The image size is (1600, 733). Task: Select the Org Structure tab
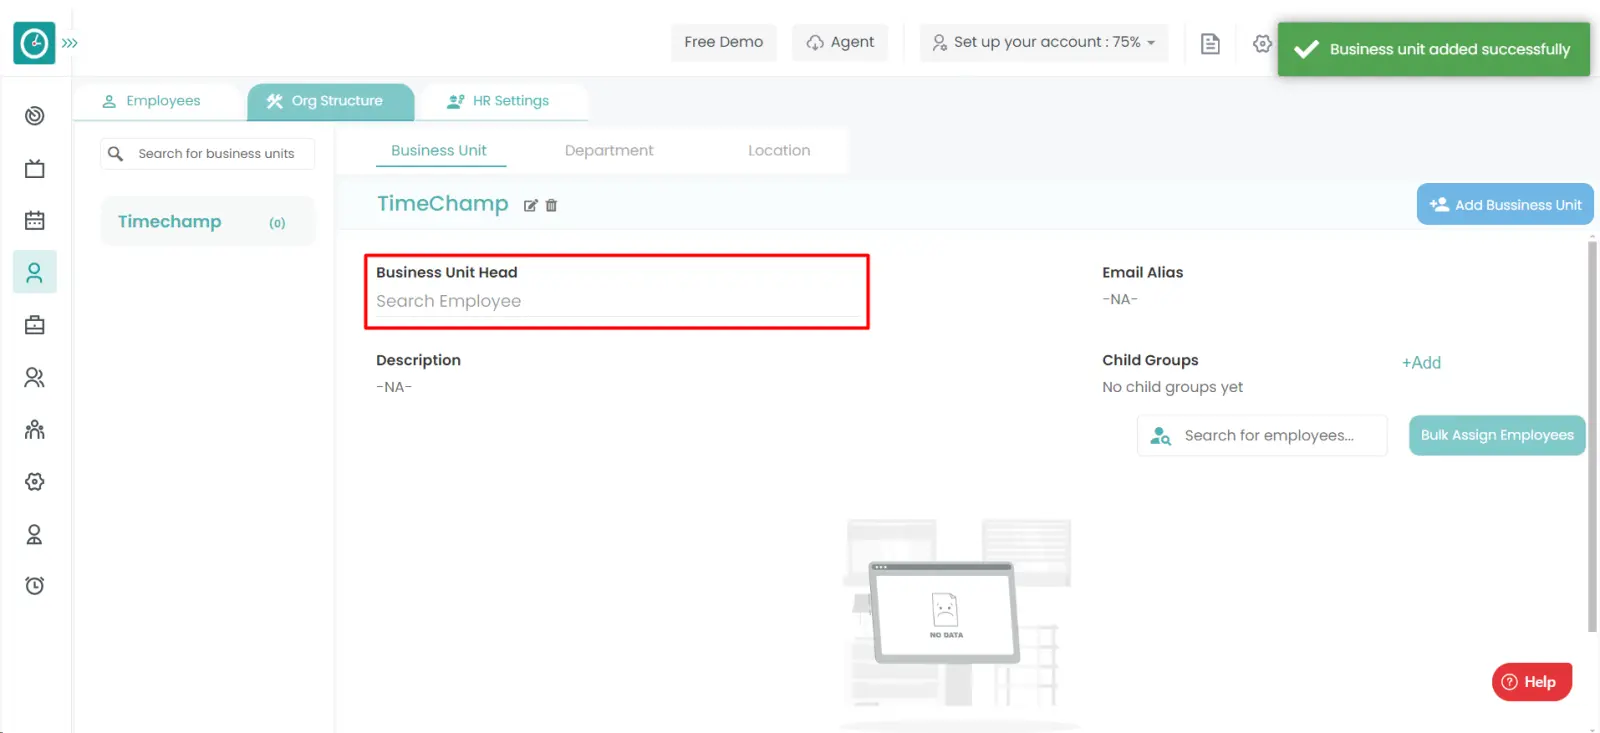pyautogui.click(x=331, y=101)
